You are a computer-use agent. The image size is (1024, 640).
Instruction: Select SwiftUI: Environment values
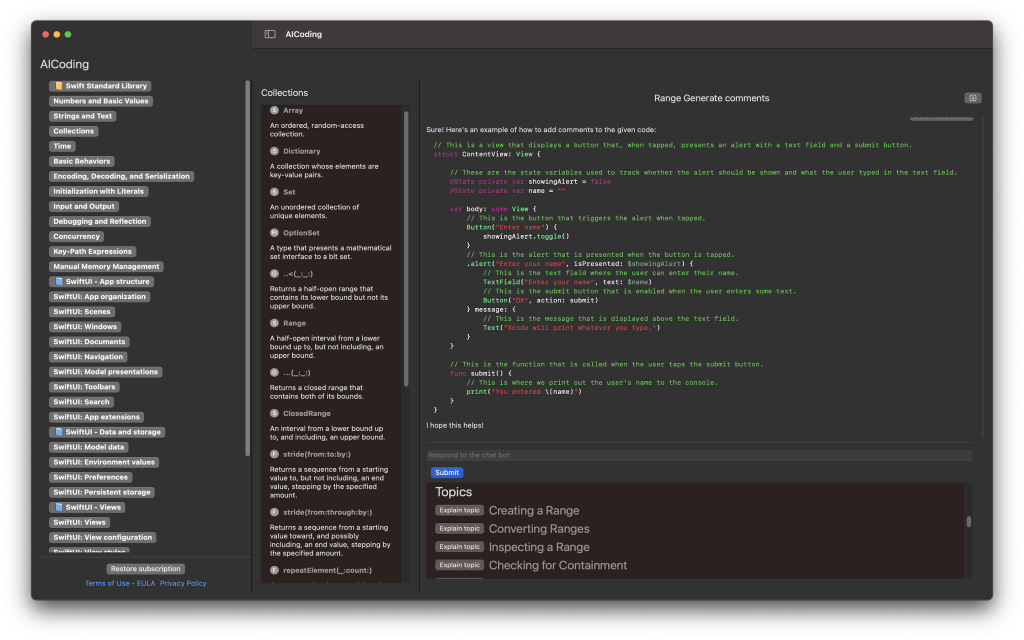coord(104,462)
